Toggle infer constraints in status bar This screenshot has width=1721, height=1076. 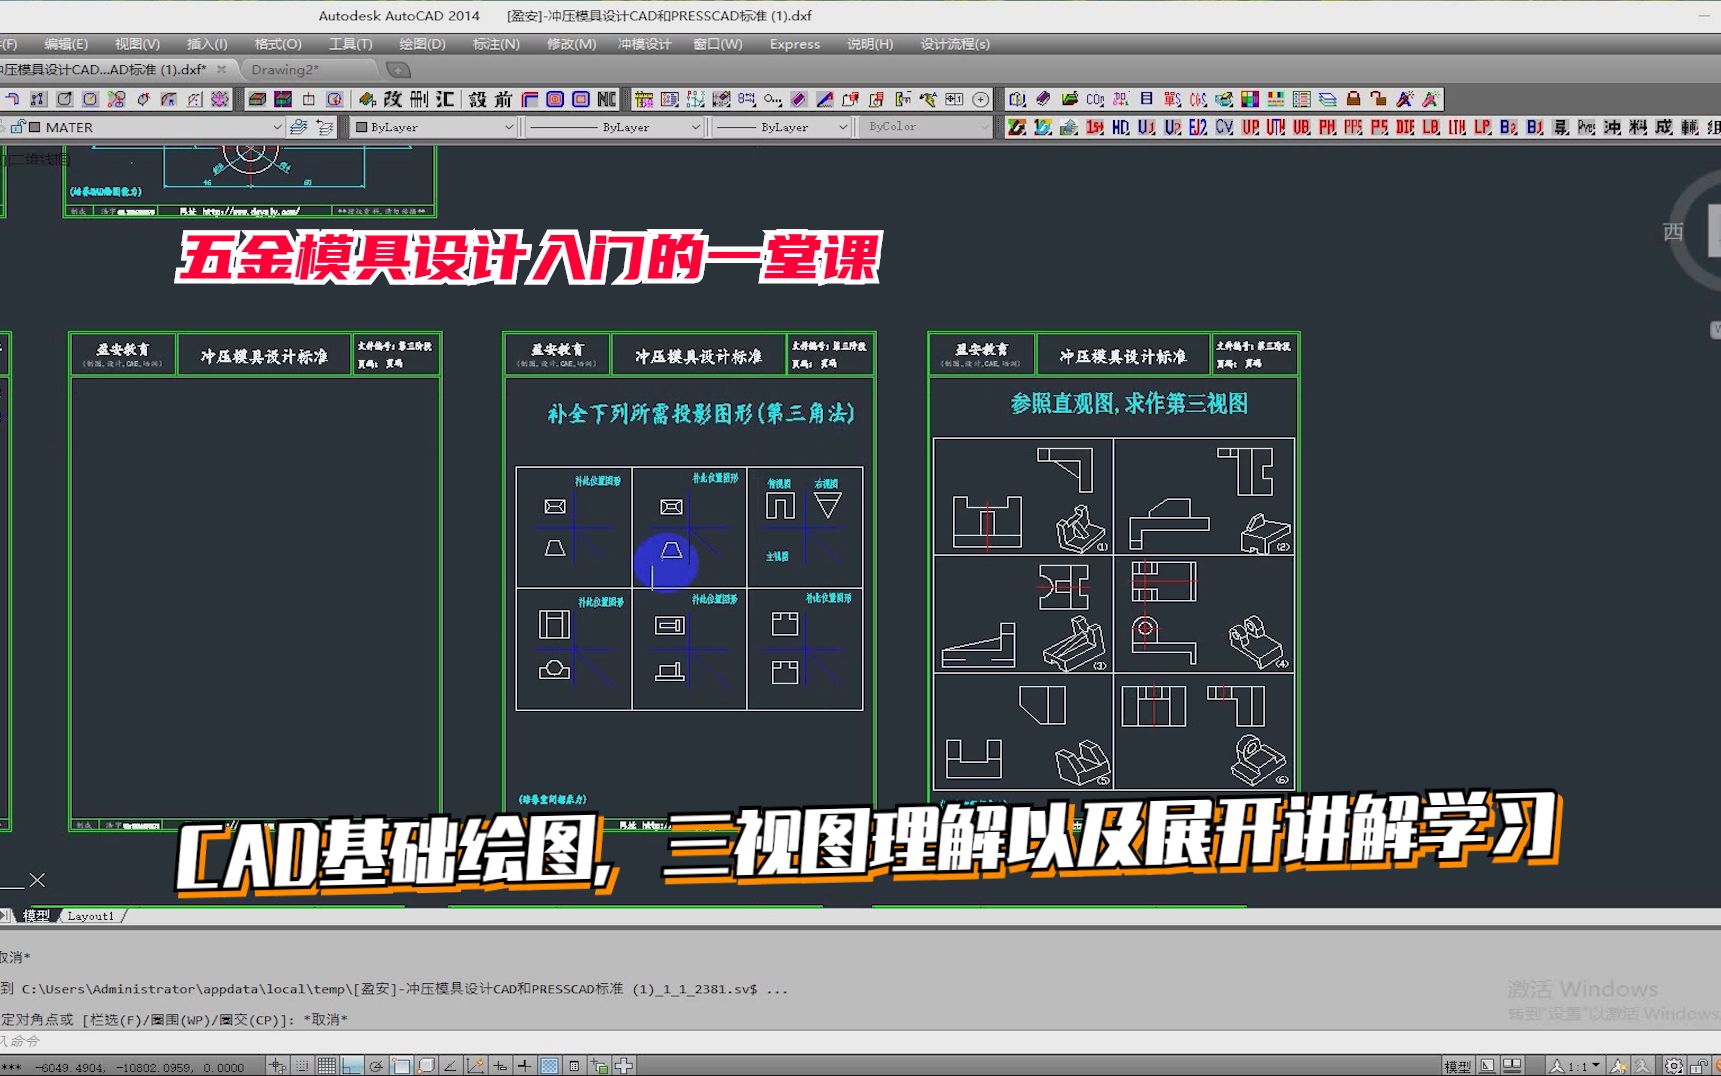(278, 1066)
